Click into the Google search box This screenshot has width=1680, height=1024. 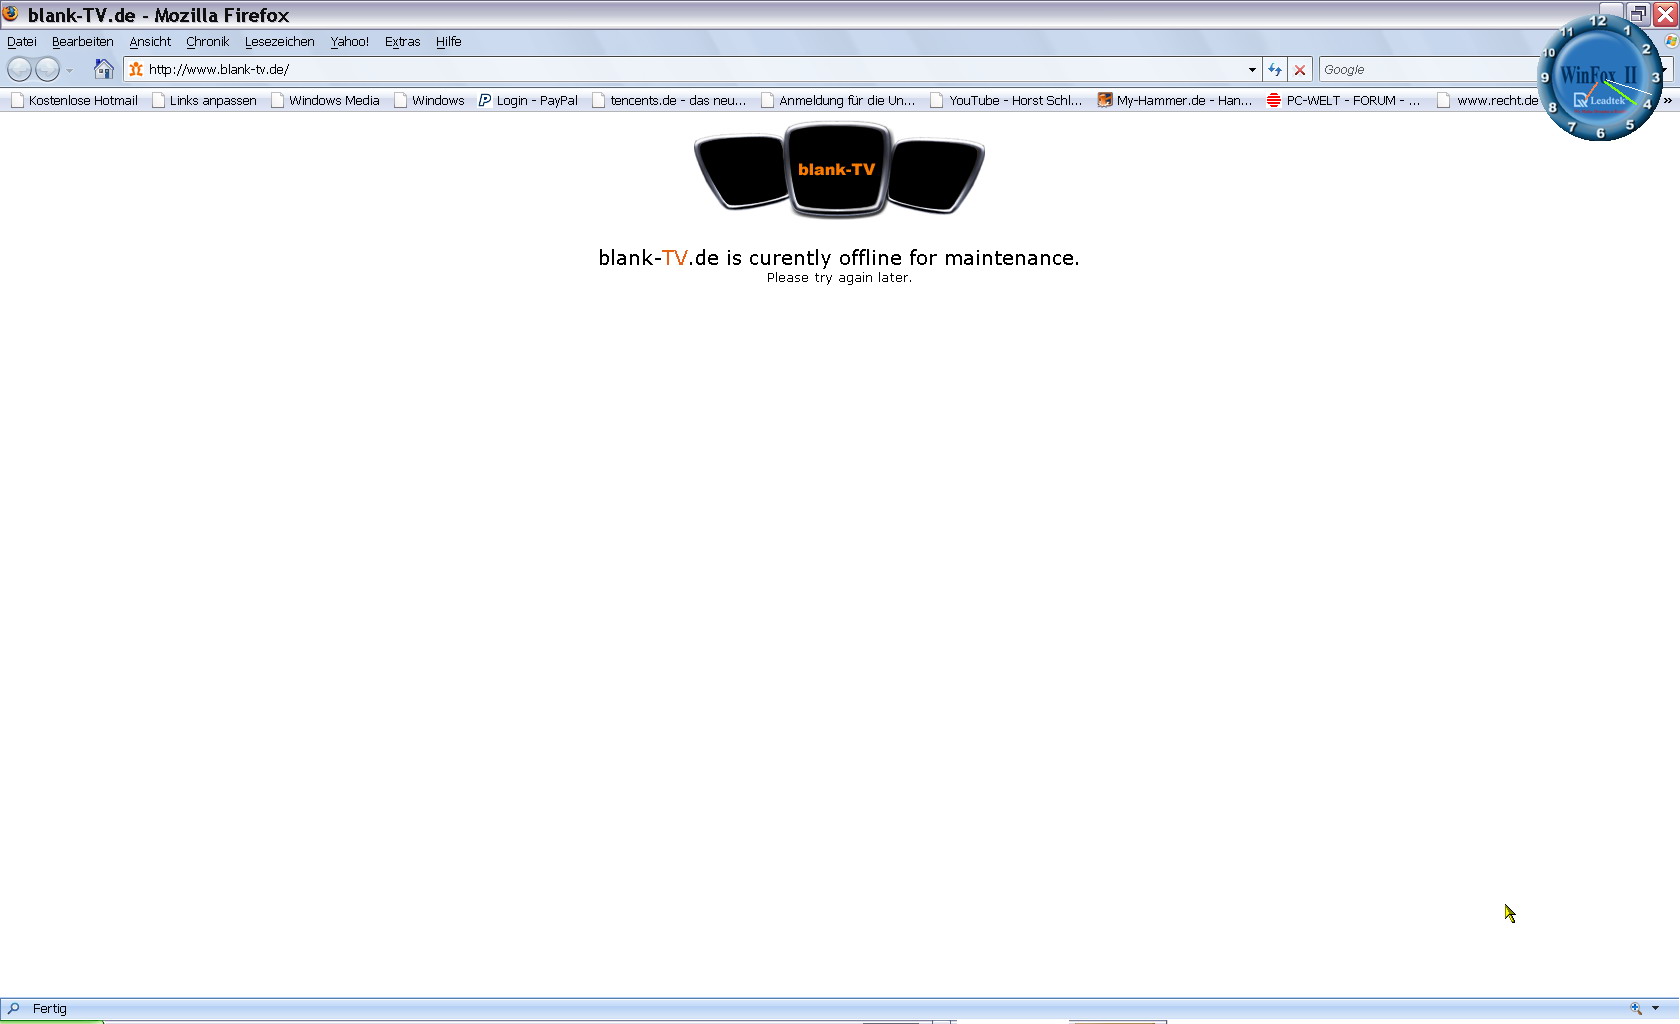tap(1428, 69)
